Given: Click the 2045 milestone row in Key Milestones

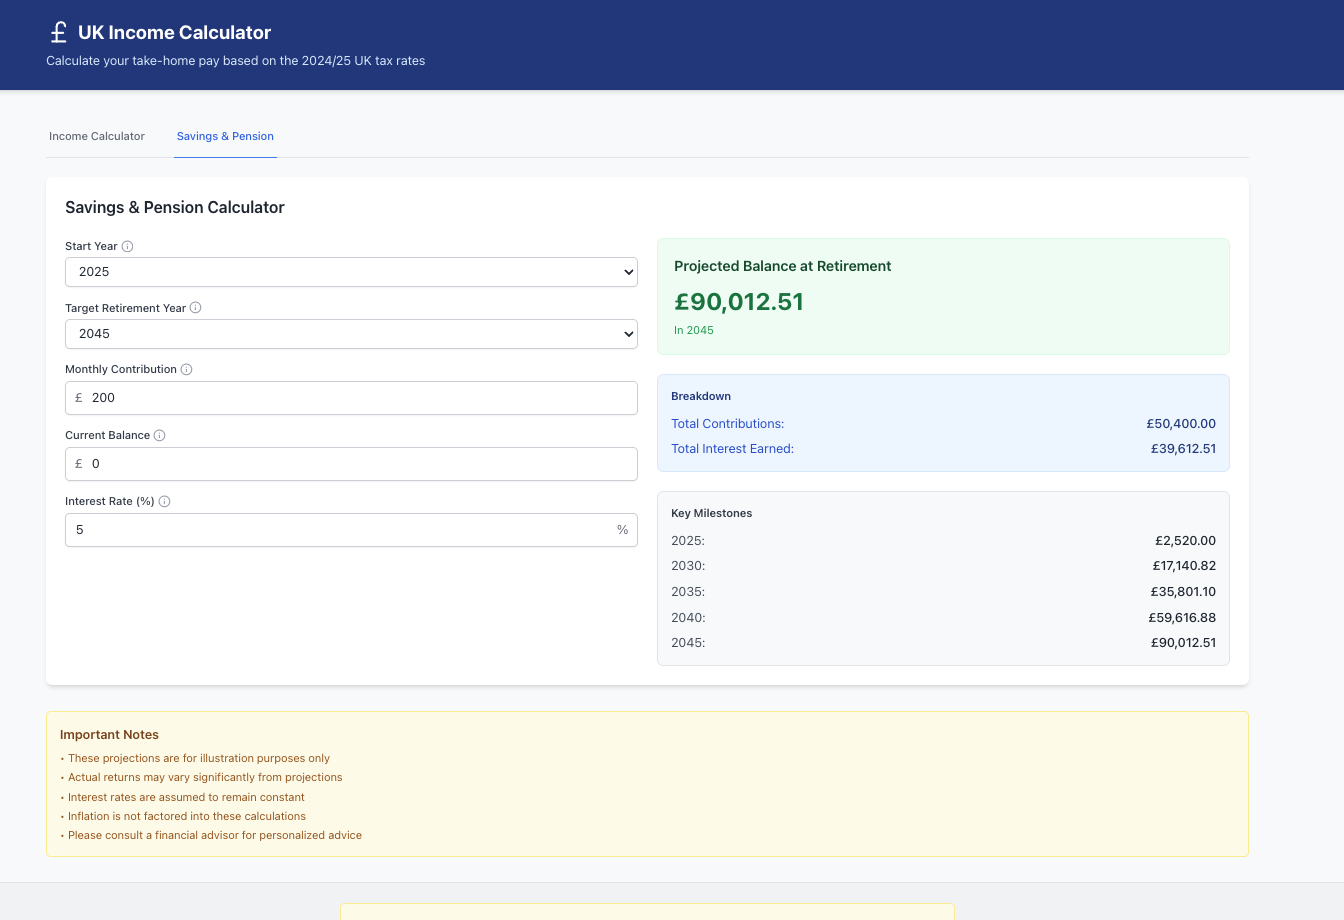Looking at the screenshot, I should tap(943, 642).
